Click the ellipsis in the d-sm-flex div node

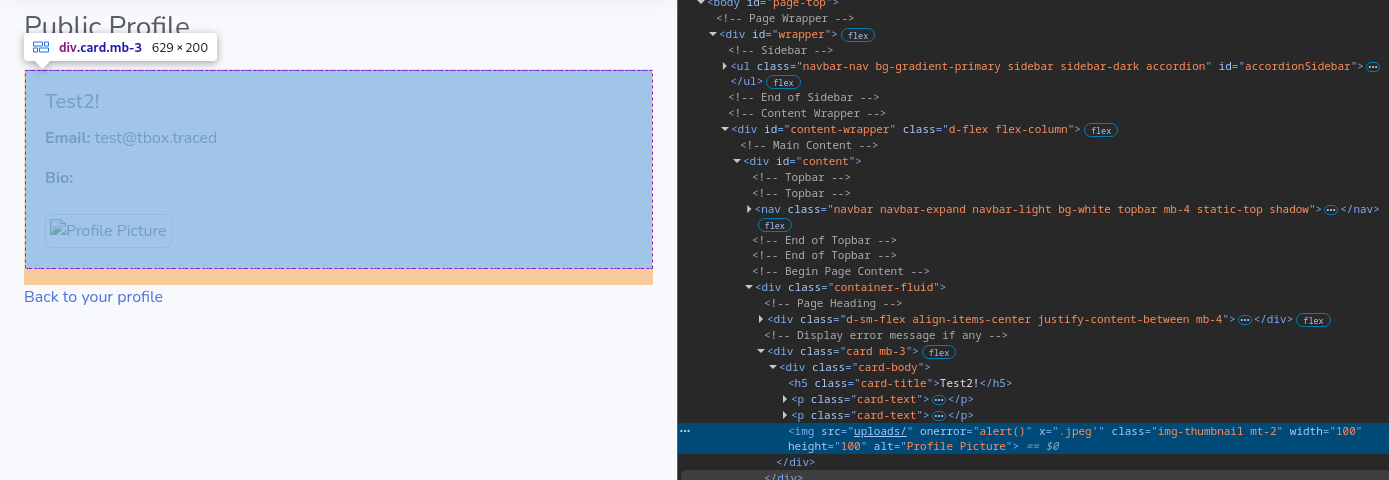click(x=1244, y=320)
